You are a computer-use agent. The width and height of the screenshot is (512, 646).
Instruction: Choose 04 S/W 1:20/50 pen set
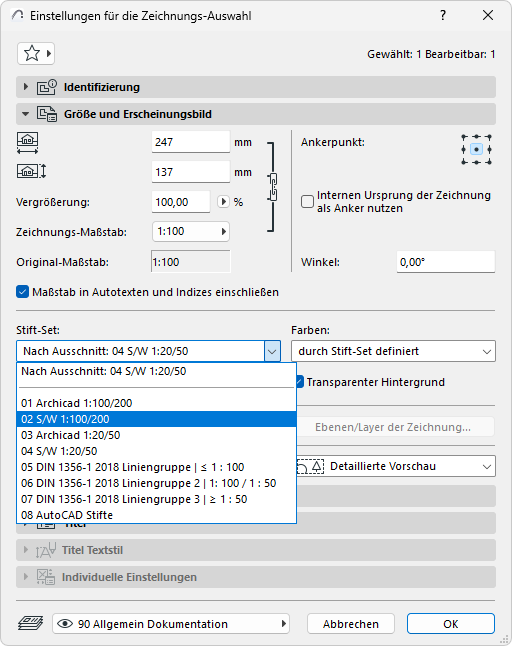[x=157, y=451]
